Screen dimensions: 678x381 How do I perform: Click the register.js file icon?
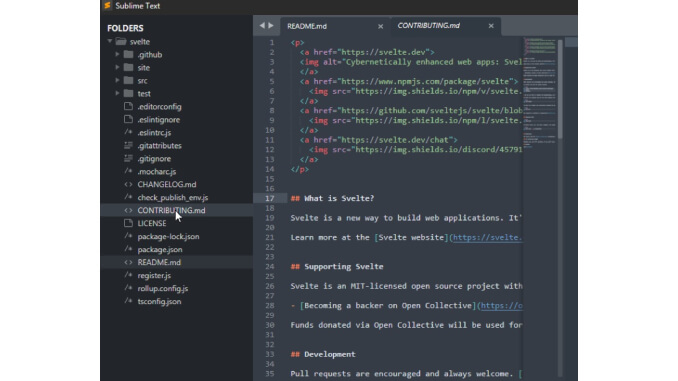(x=128, y=275)
